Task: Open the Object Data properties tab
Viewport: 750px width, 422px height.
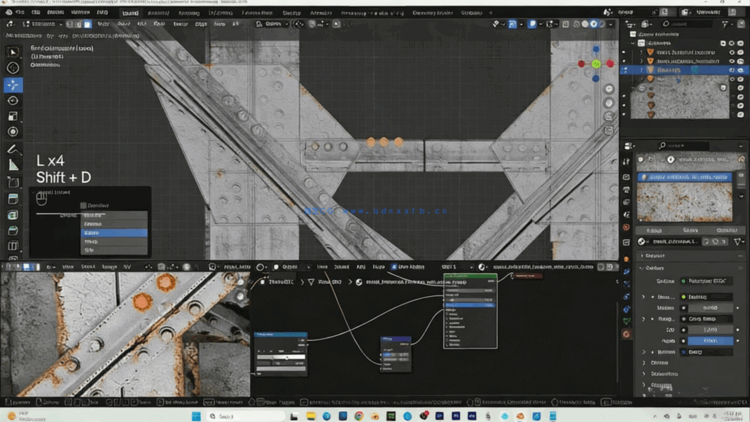Action: click(x=627, y=321)
